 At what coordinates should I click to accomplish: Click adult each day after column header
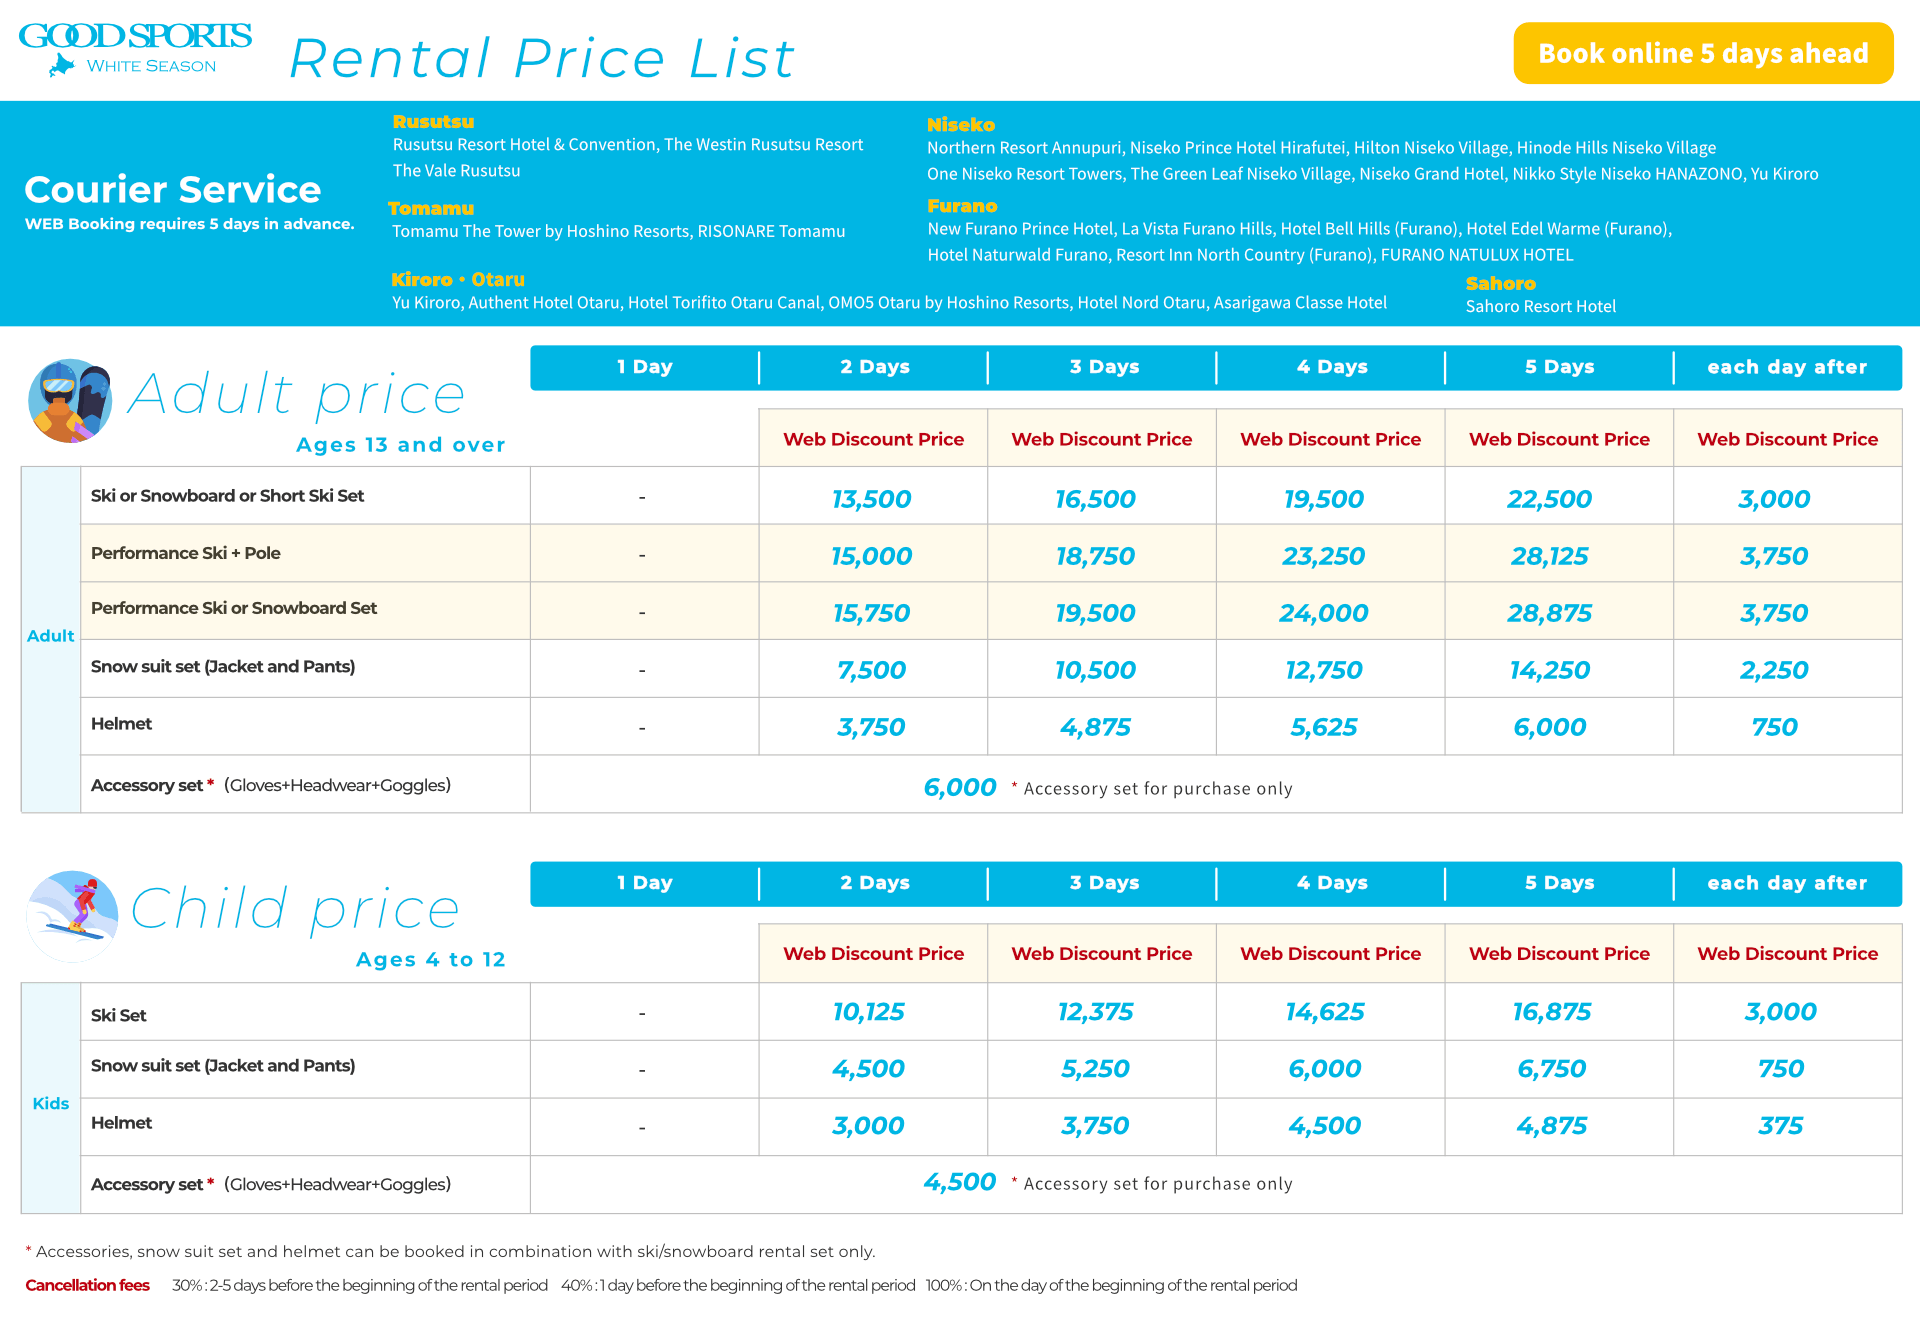coord(1786,367)
